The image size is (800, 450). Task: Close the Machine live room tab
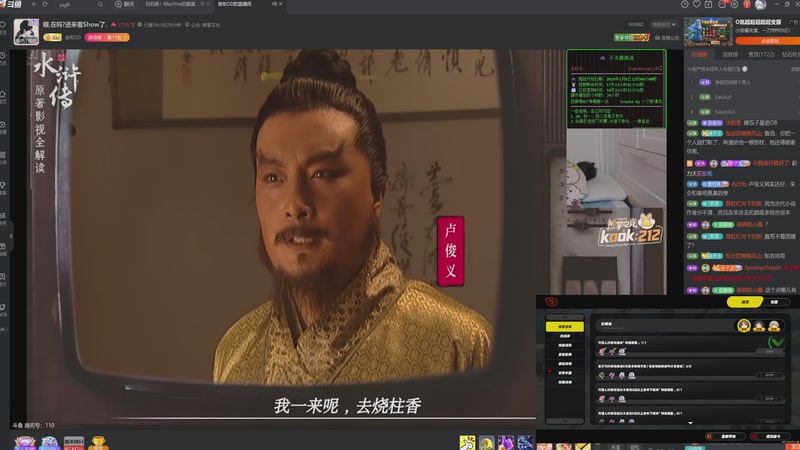[208, 4]
